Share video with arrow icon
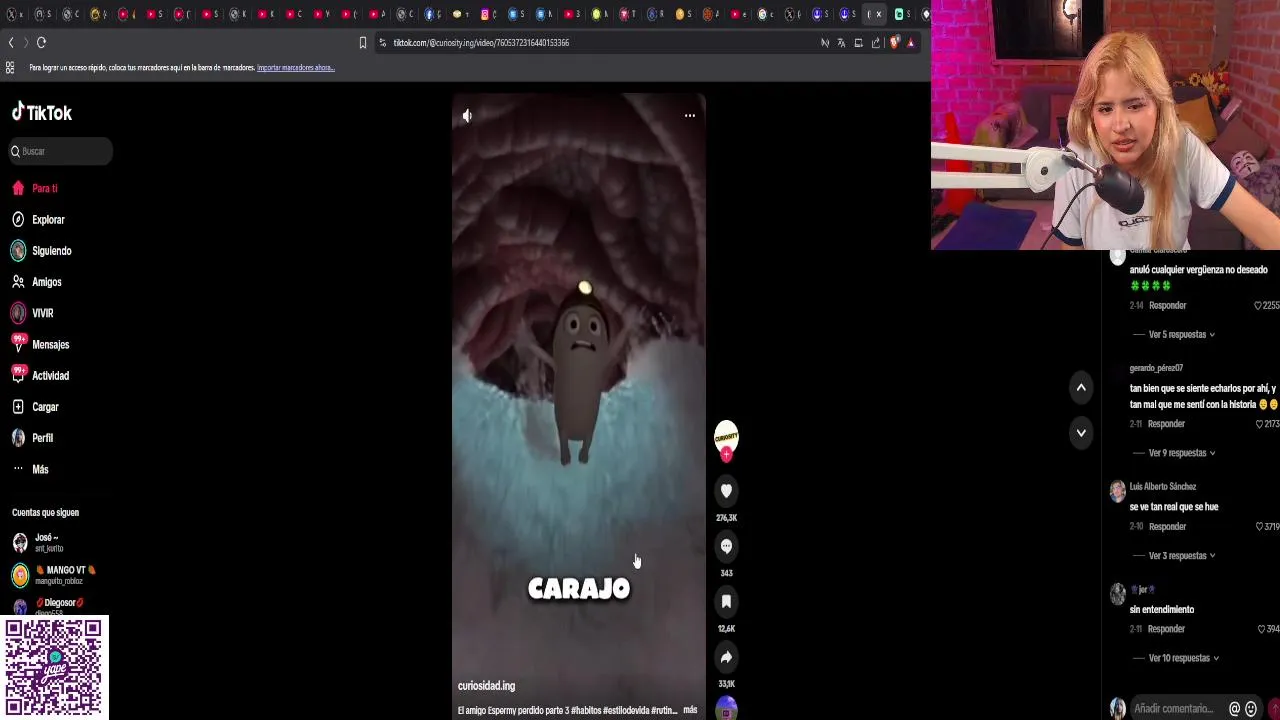The image size is (1280, 720). tap(726, 657)
